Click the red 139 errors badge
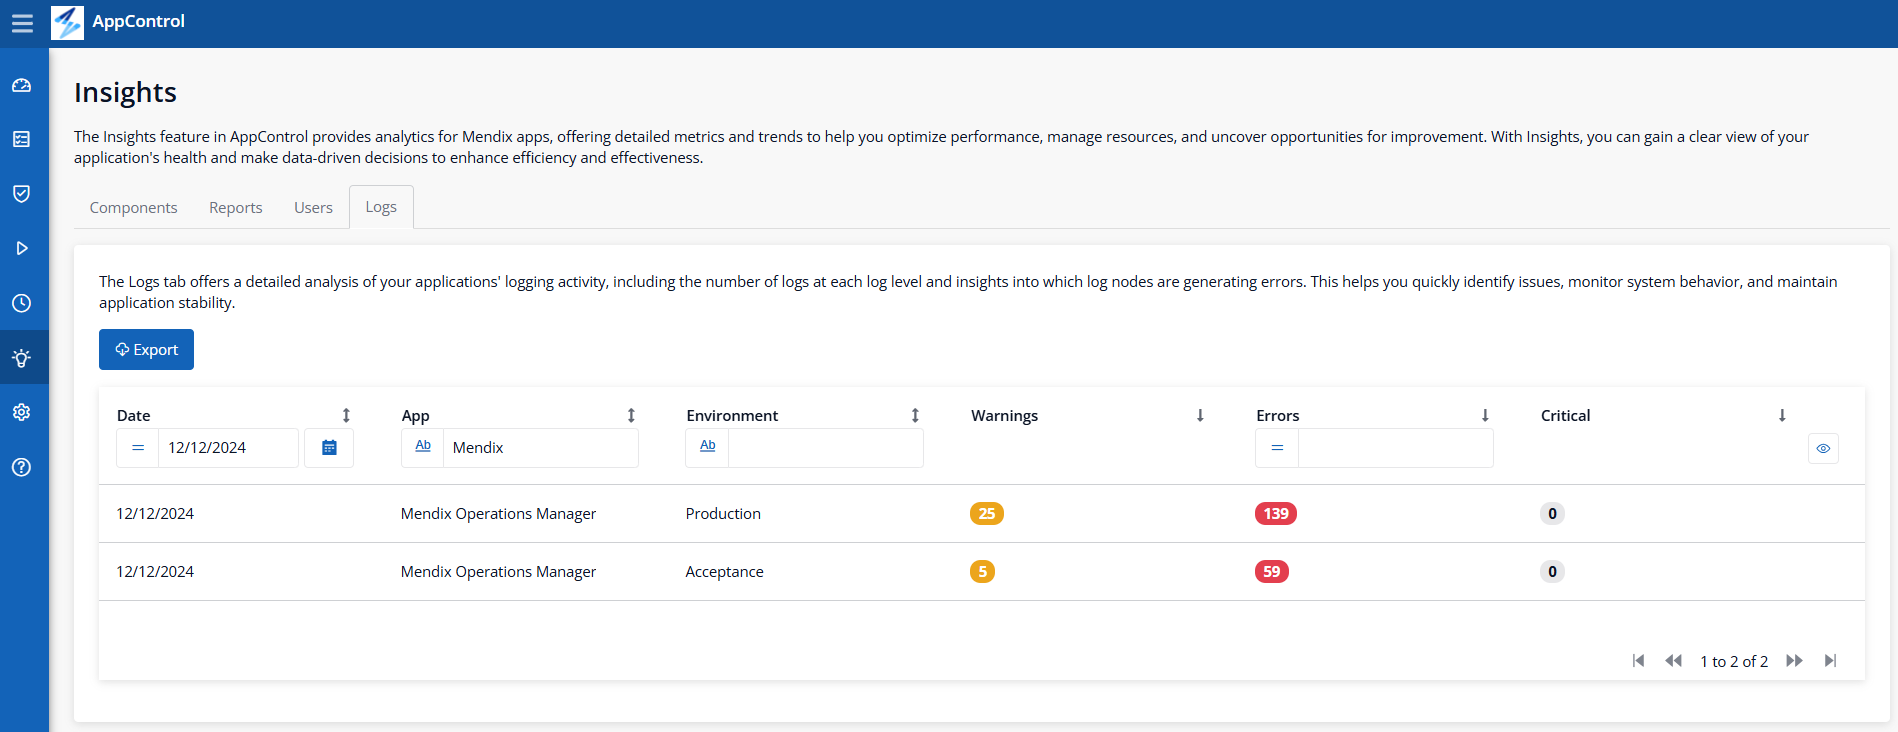The width and height of the screenshot is (1898, 732). tap(1276, 514)
